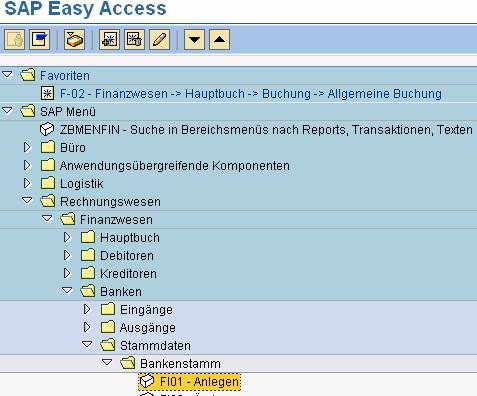
Task: Click the move favorite up arrow
Action: 219,40
